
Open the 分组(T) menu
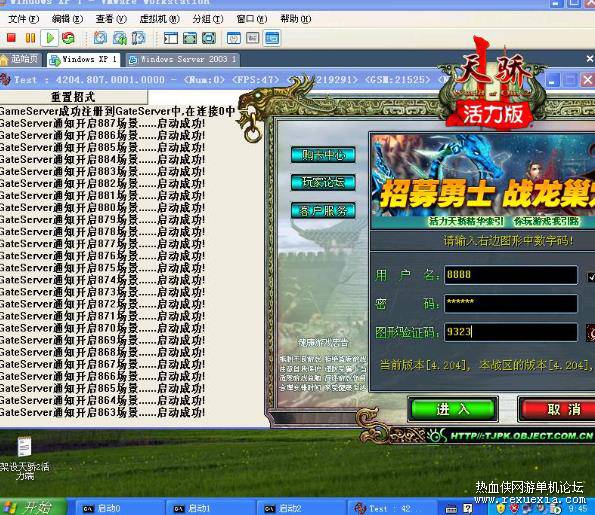(208, 19)
